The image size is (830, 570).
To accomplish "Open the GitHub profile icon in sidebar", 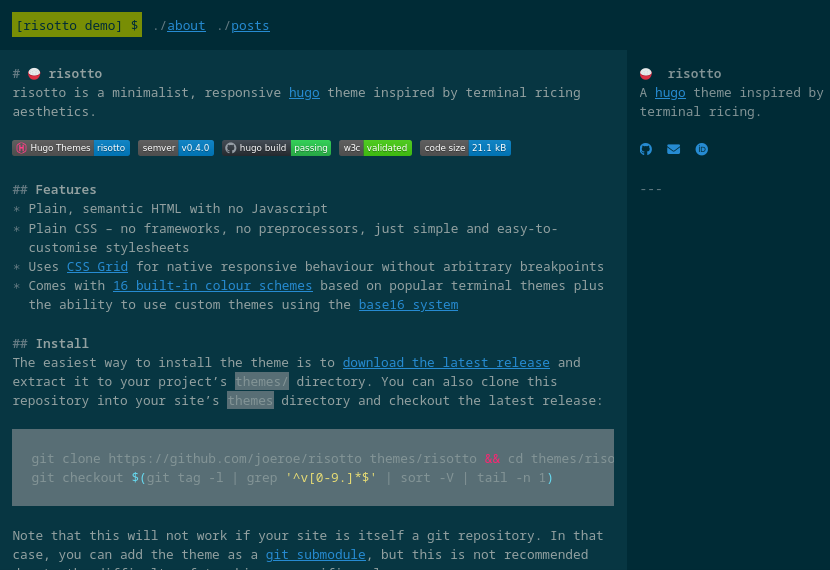I will [x=645, y=149].
